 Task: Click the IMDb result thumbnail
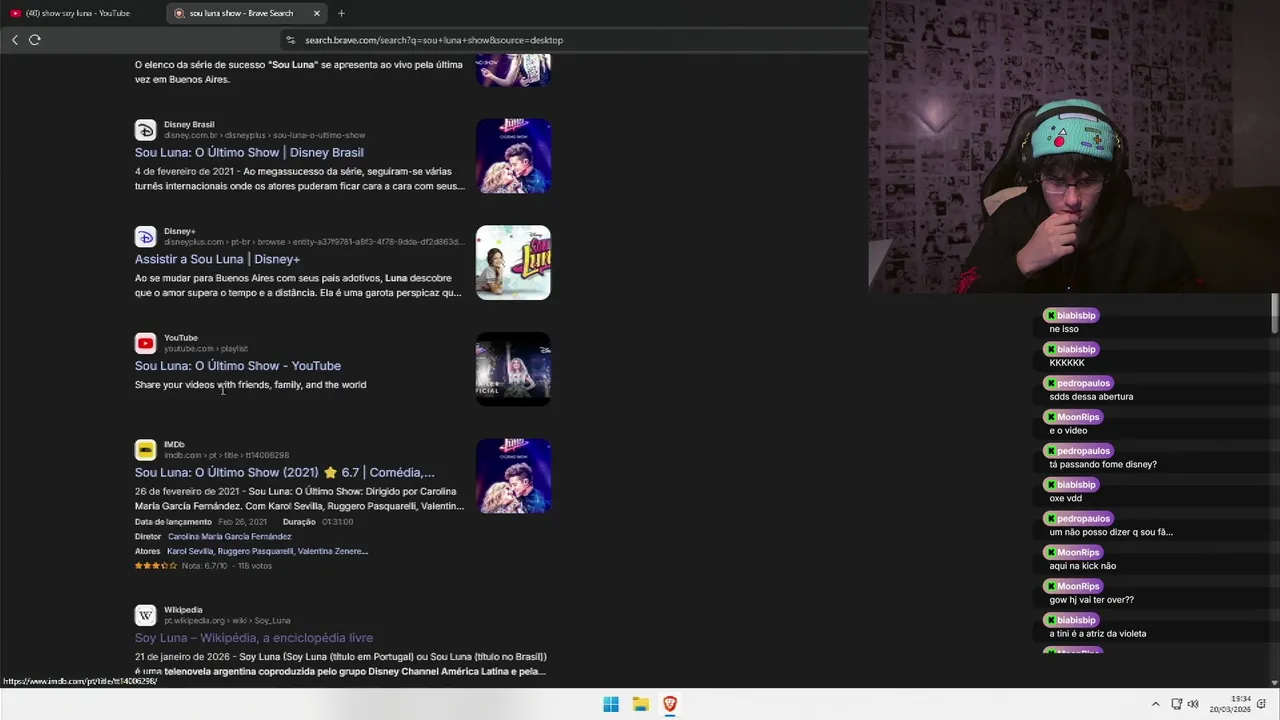(x=513, y=476)
